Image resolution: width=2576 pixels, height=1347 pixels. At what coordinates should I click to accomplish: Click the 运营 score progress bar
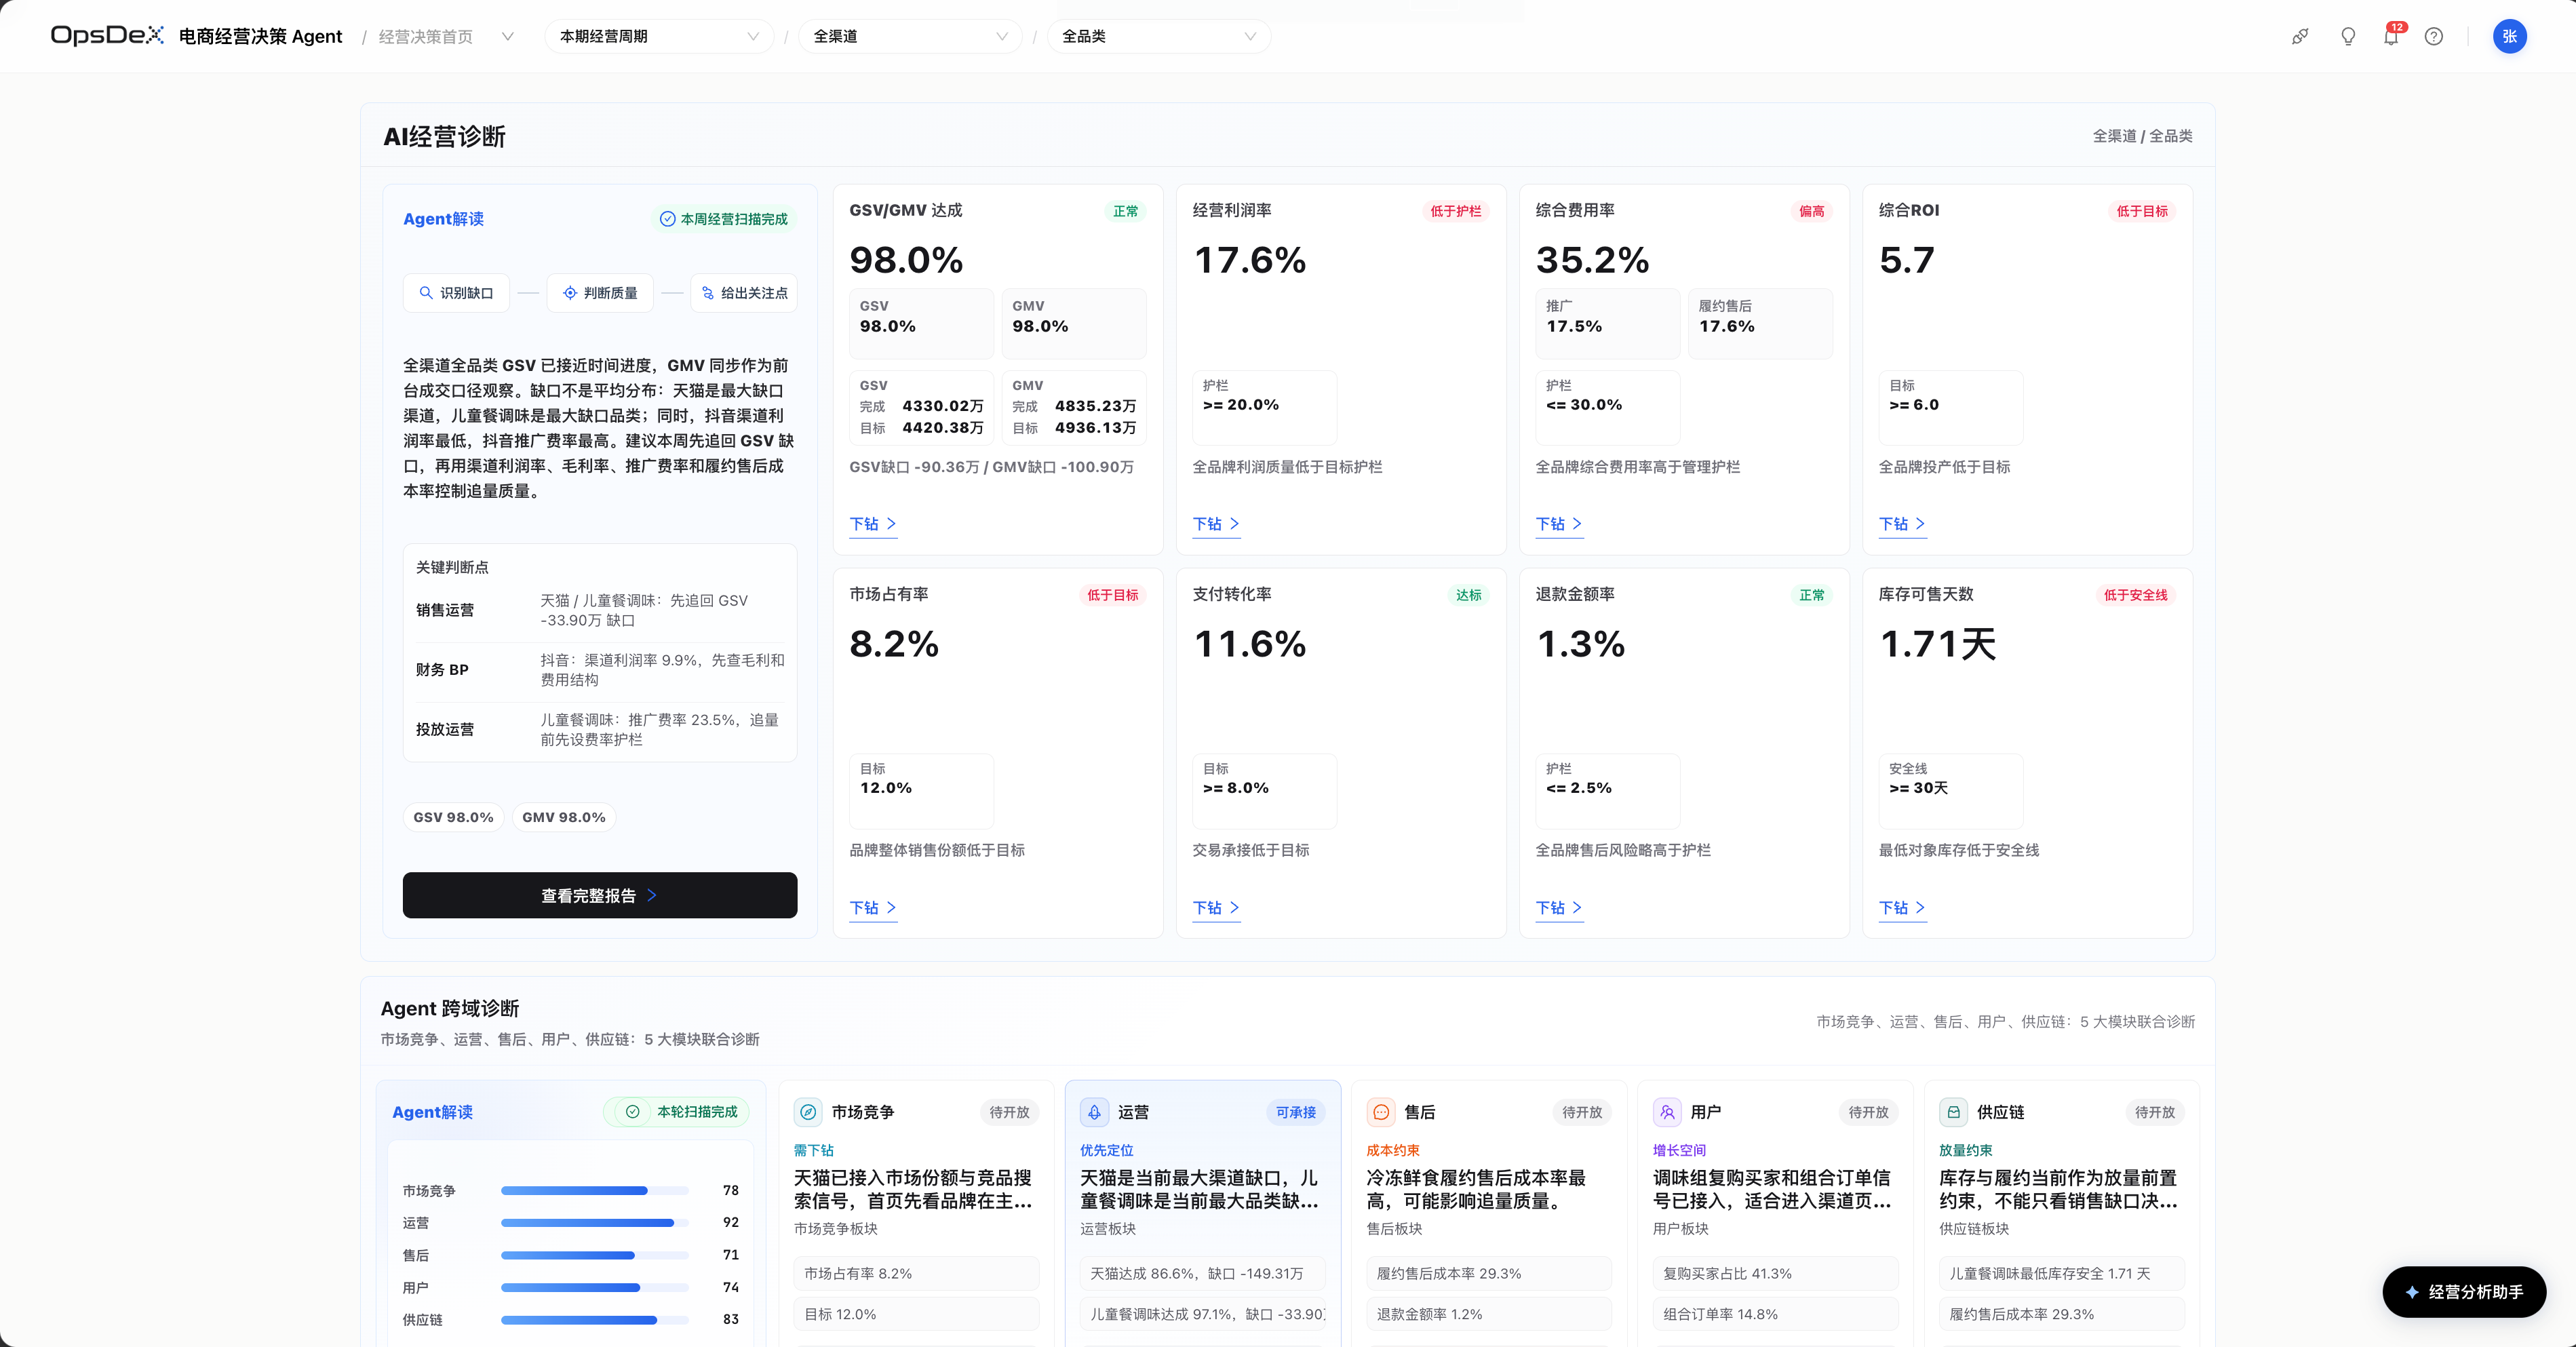coord(595,1222)
